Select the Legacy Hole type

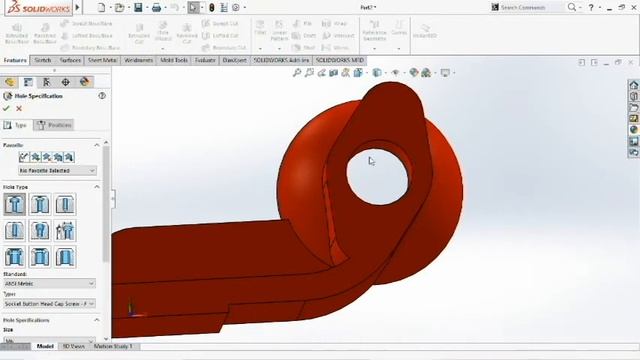[65, 231]
